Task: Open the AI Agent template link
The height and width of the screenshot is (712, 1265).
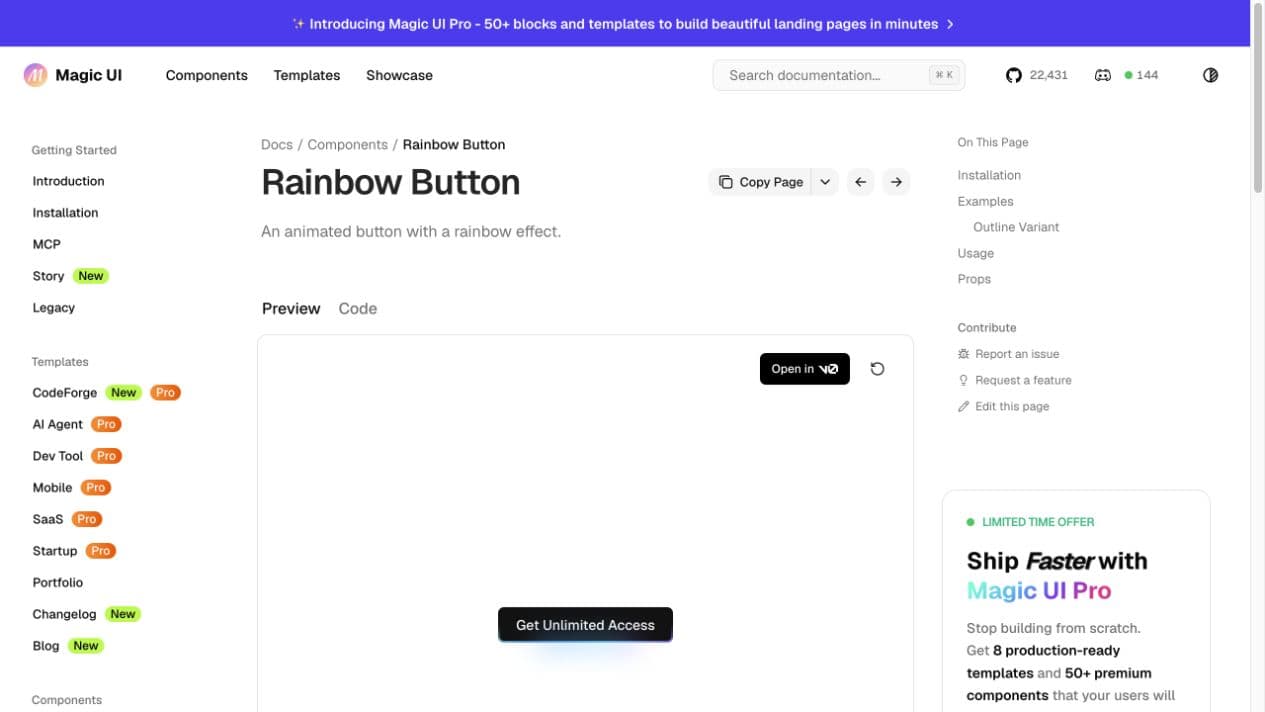Action: (57, 424)
